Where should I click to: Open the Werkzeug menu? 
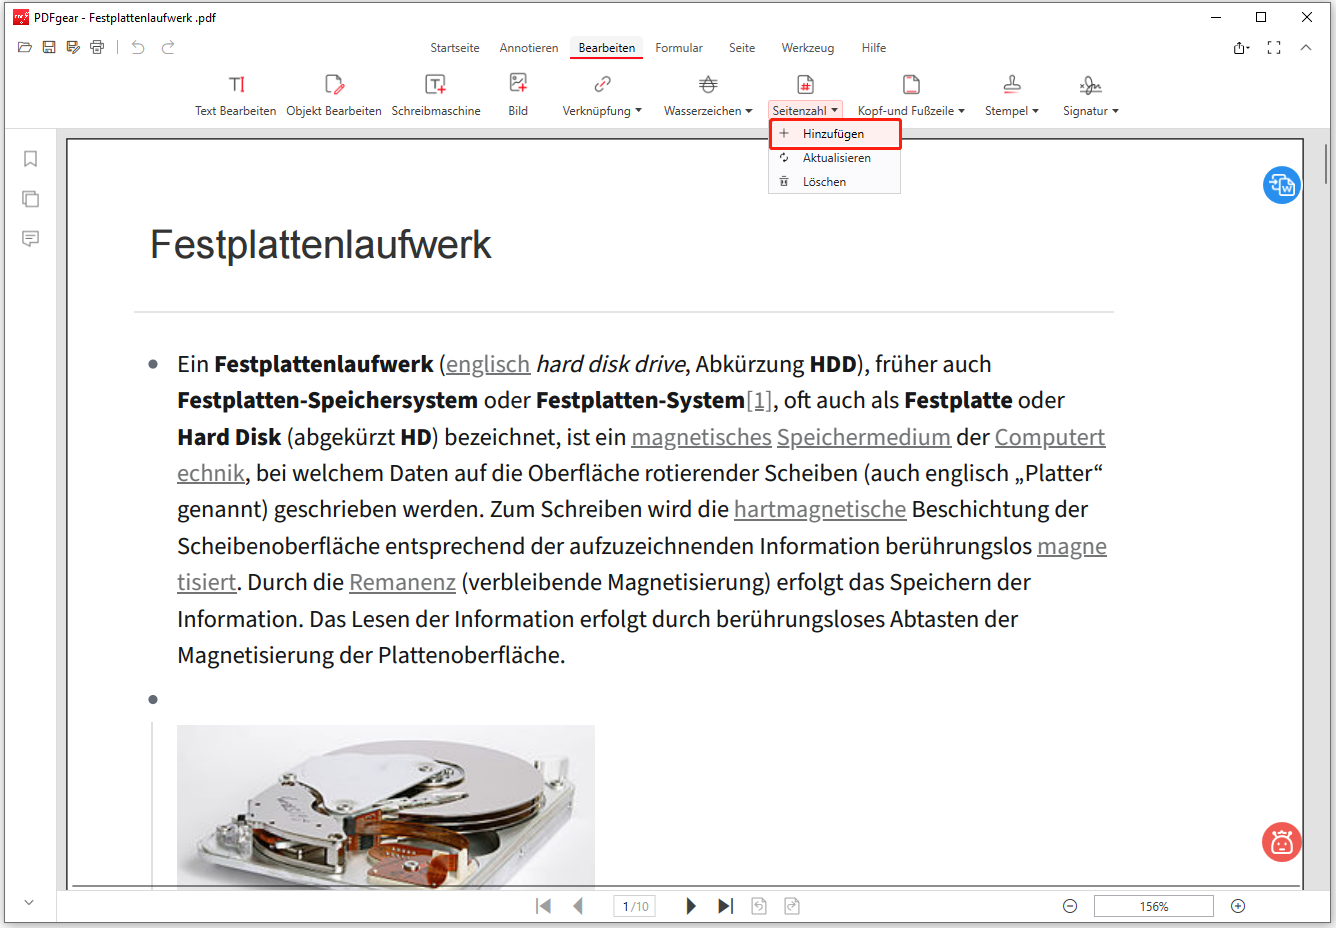coord(807,47)
